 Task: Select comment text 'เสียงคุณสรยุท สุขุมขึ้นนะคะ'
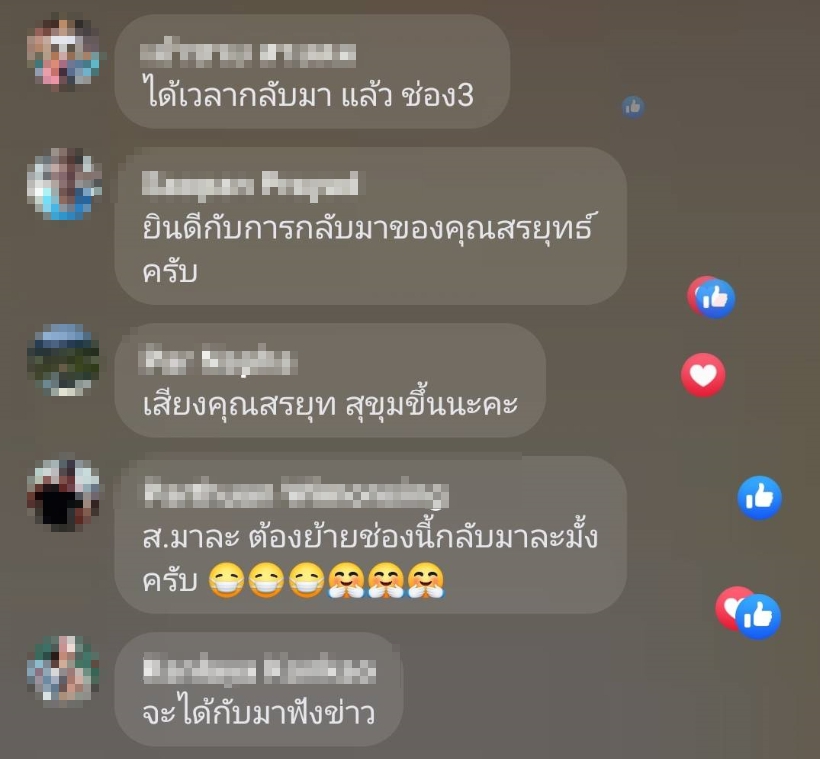tap(329, 403)
